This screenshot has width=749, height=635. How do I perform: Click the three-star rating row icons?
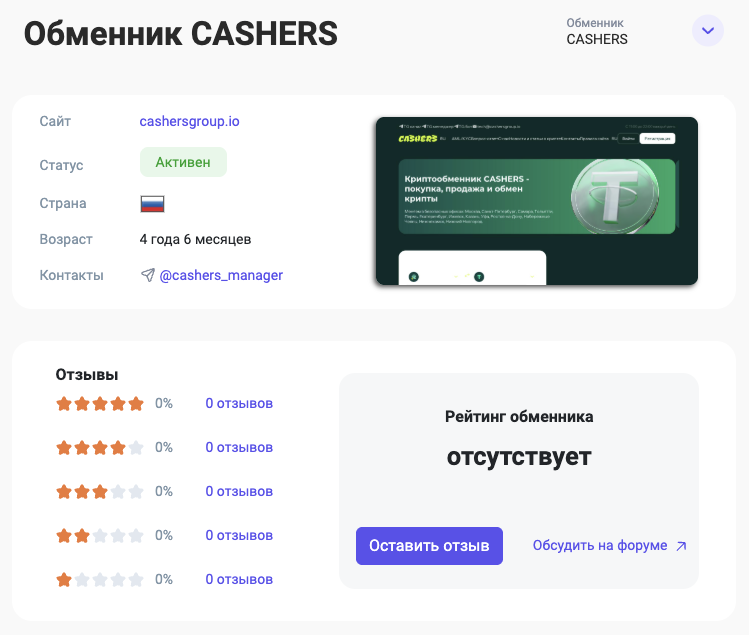coord(100,492)
